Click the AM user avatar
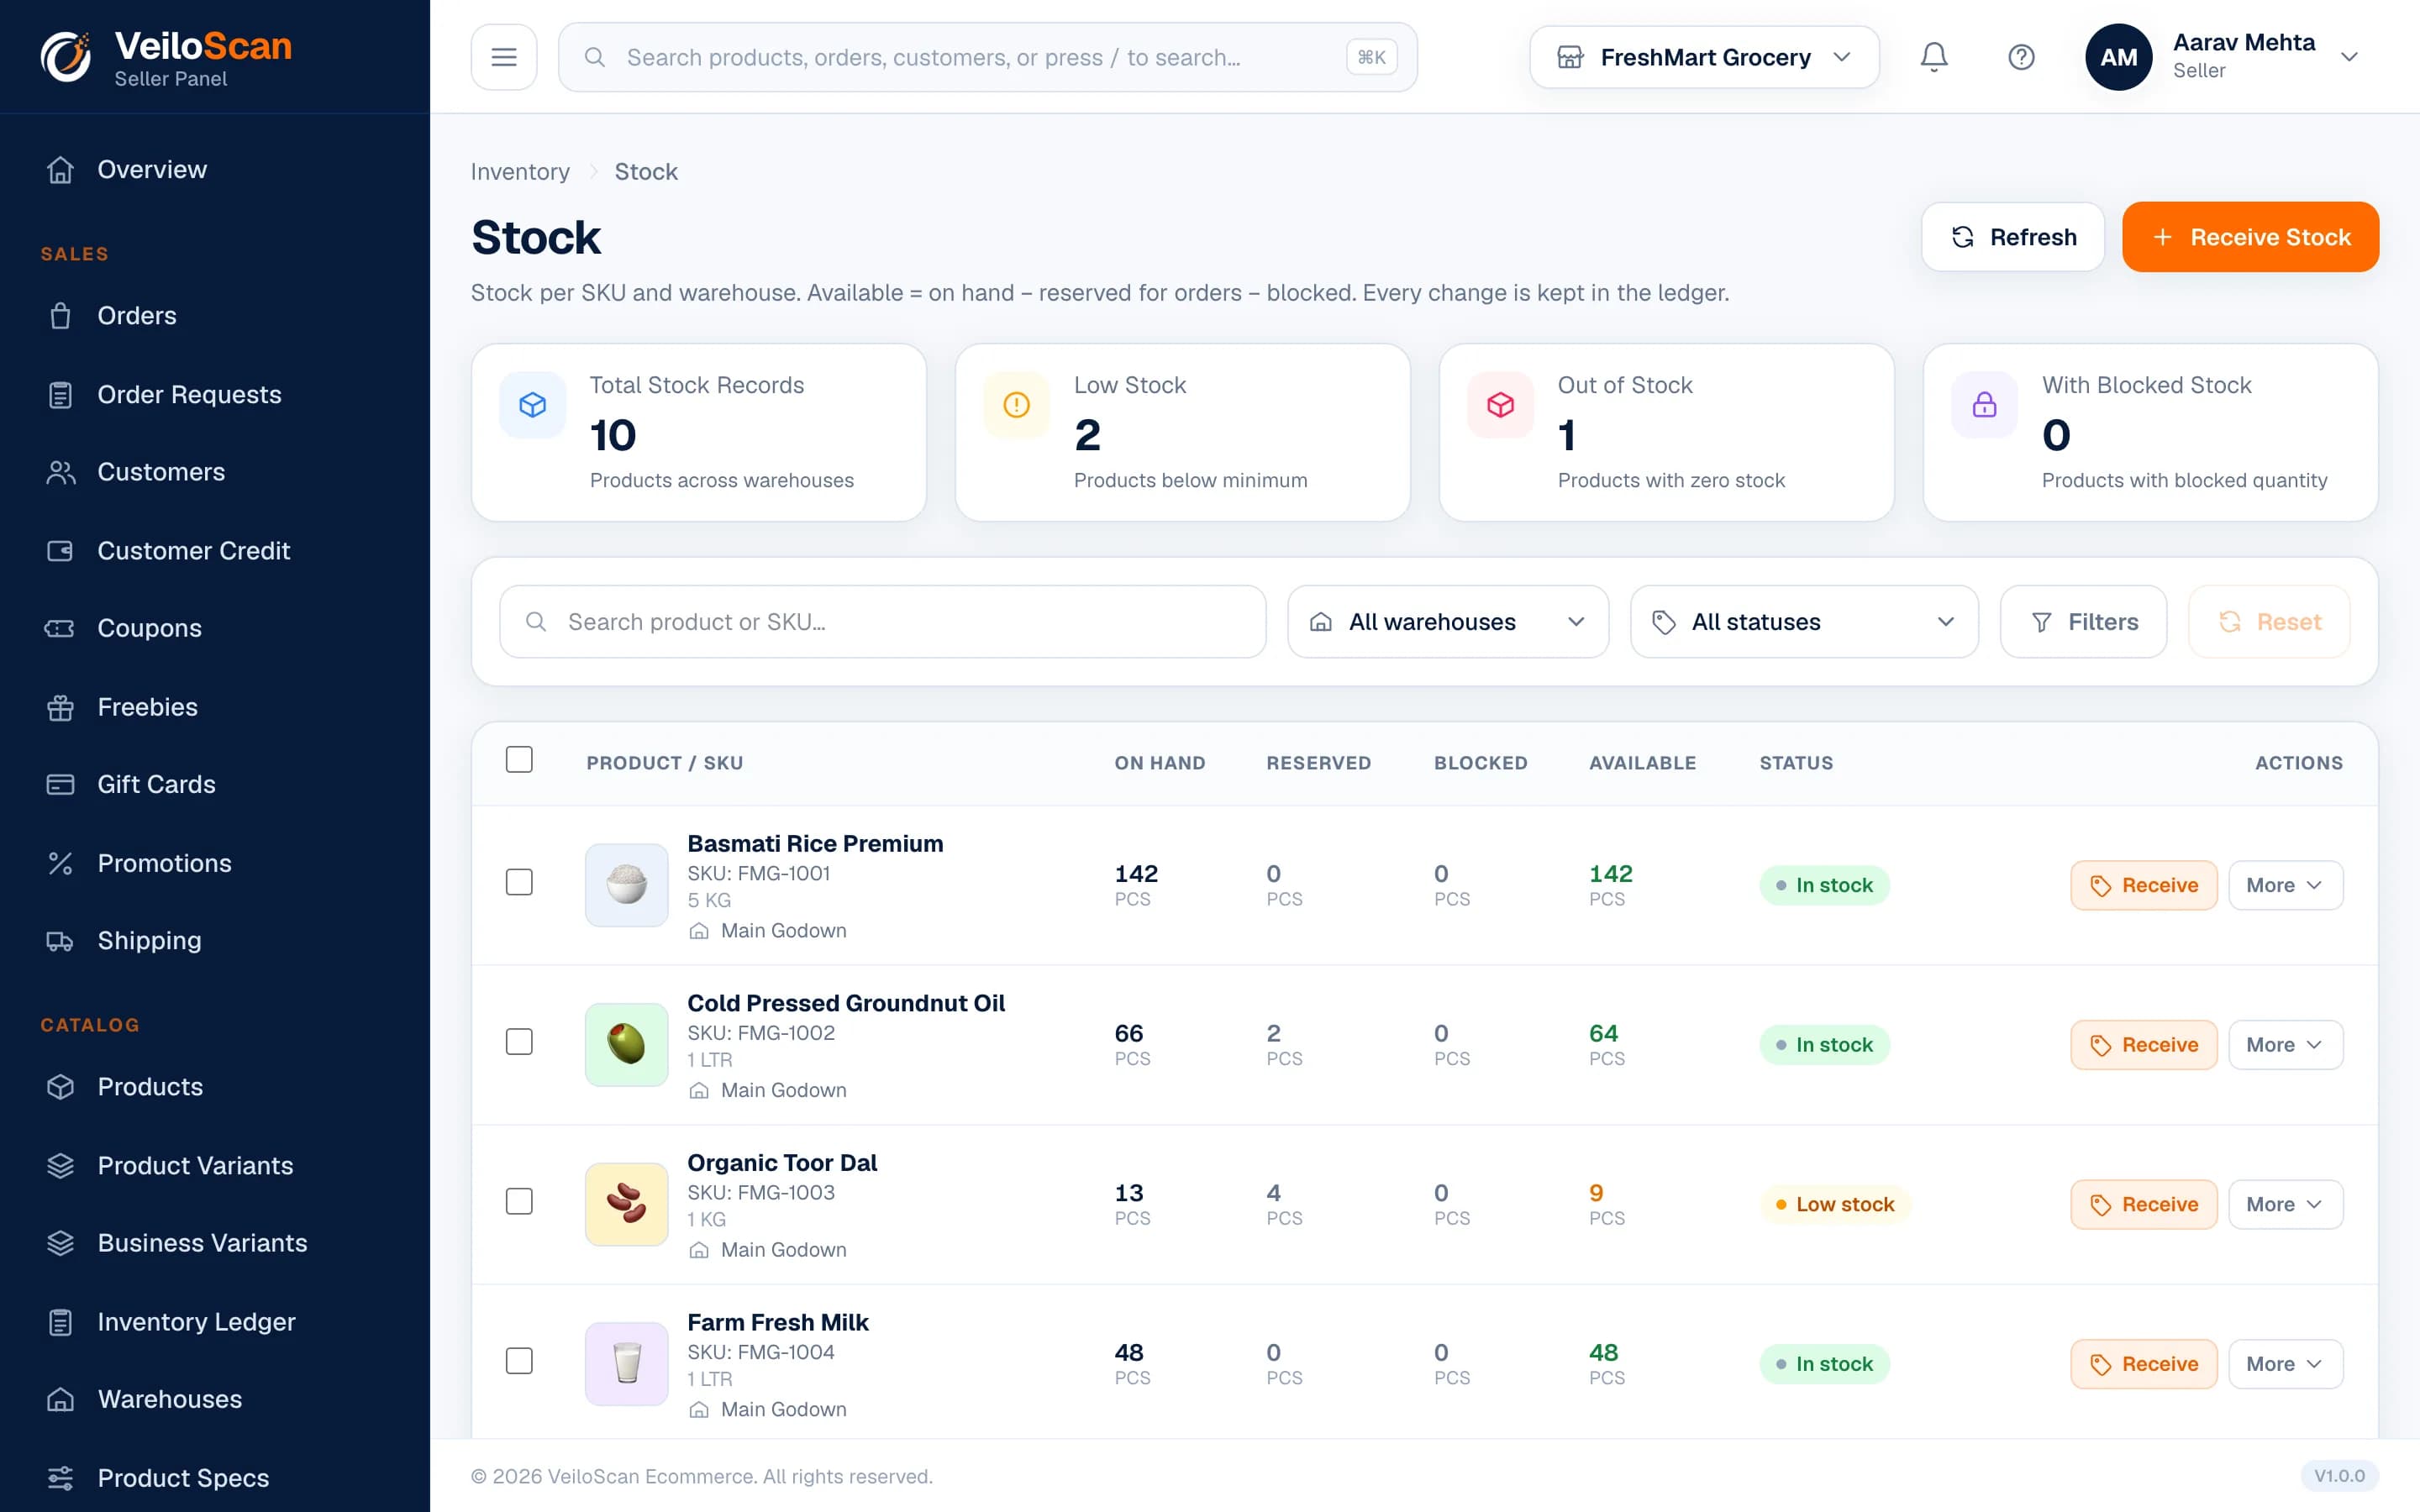The width and height of the screenshot is (2420, 1512). (2118, 57)
